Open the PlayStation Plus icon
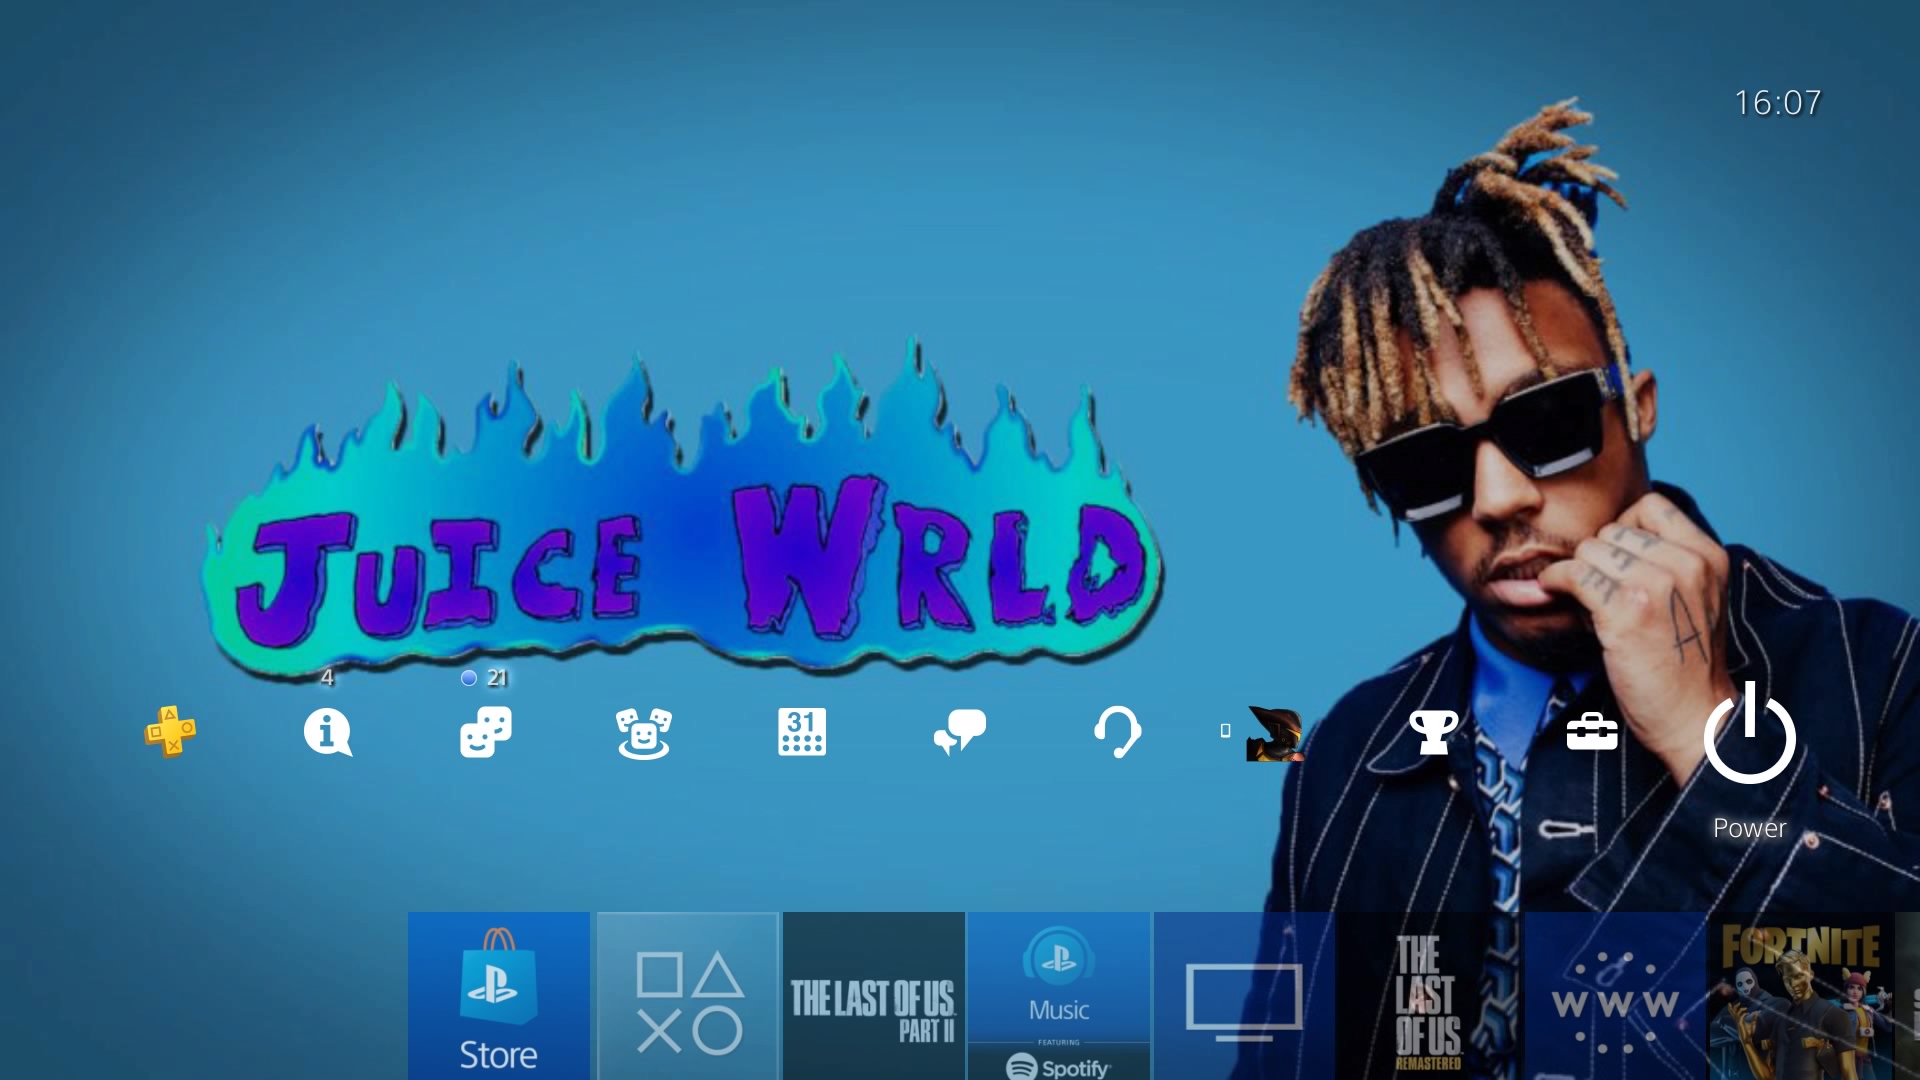 click(170, 732)
